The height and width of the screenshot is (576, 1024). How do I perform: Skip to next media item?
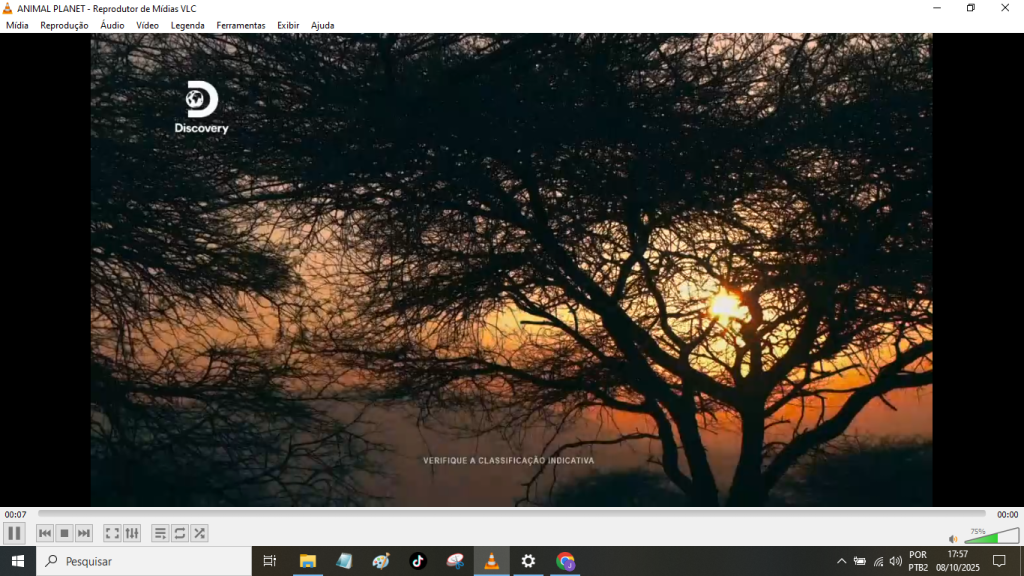pyautogui.click(x=84, y=533)
